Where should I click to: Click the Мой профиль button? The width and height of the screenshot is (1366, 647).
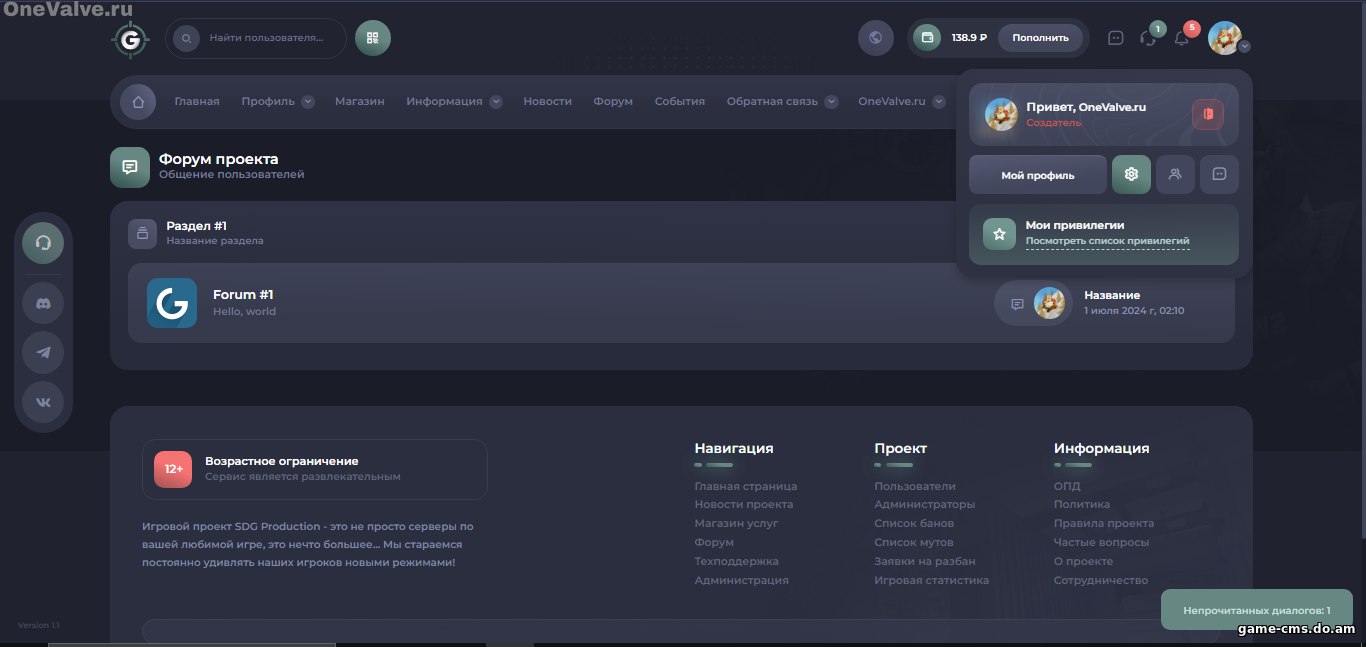tap(1037, 175)
